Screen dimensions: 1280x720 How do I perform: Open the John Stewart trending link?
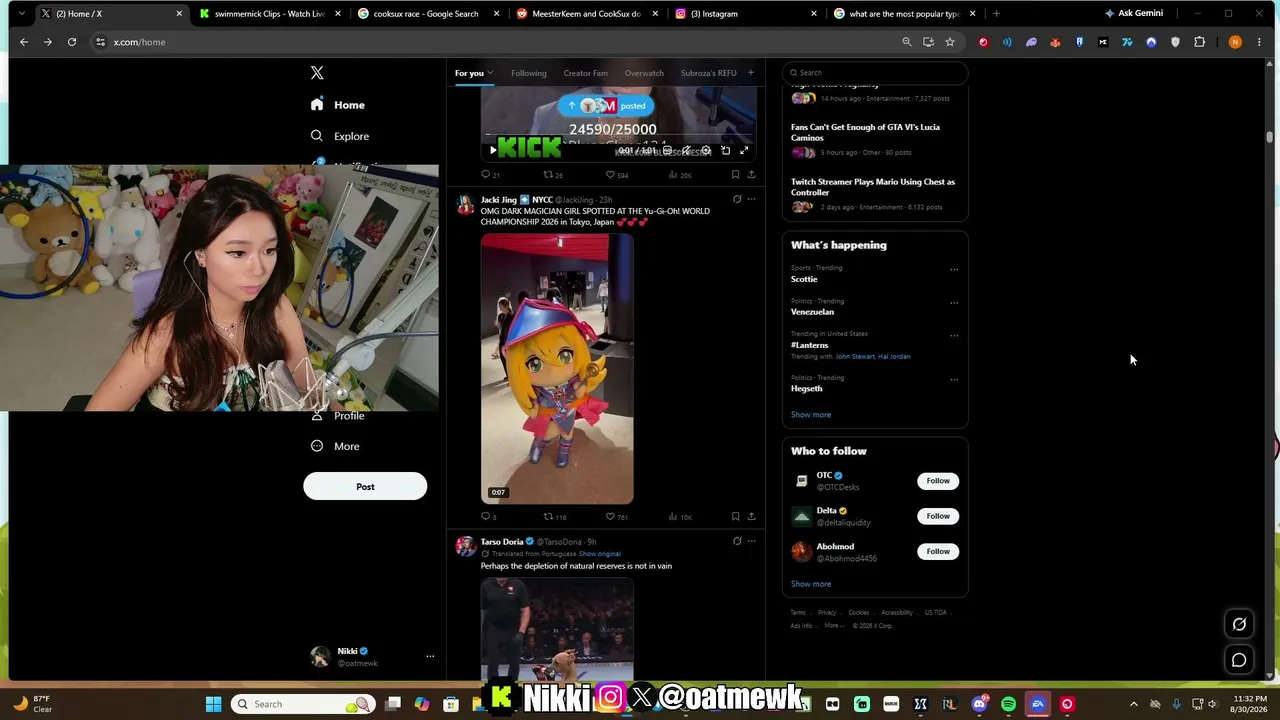pos(855,356)
